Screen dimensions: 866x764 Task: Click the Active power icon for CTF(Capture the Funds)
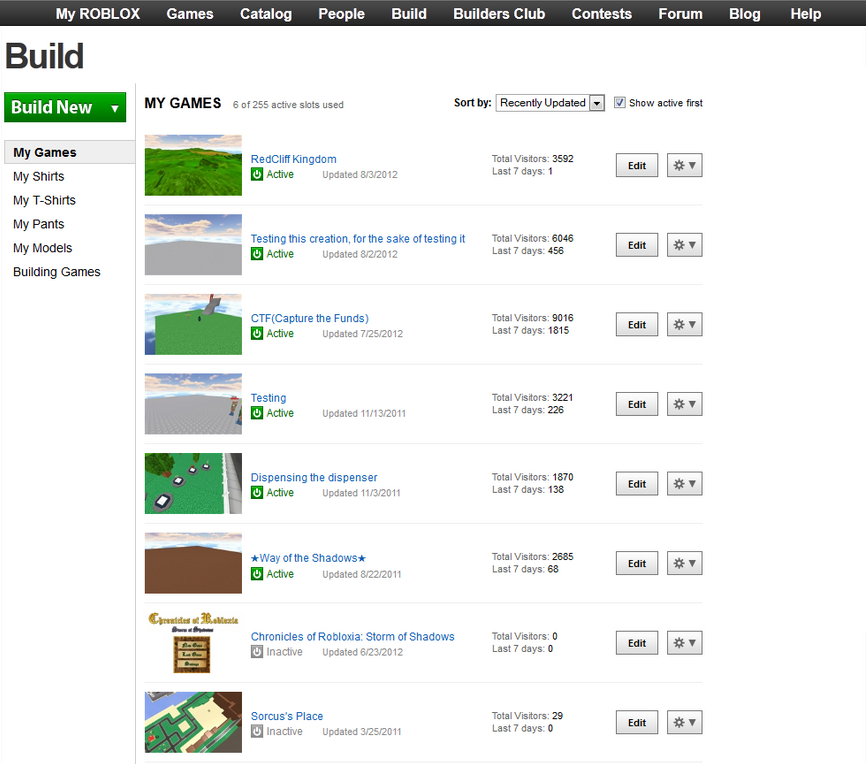[257, 334]
